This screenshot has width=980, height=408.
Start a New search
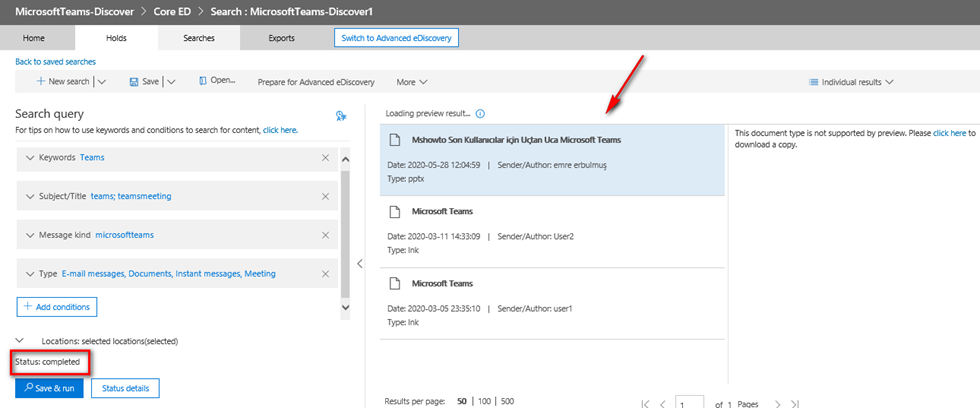point(63,82)
